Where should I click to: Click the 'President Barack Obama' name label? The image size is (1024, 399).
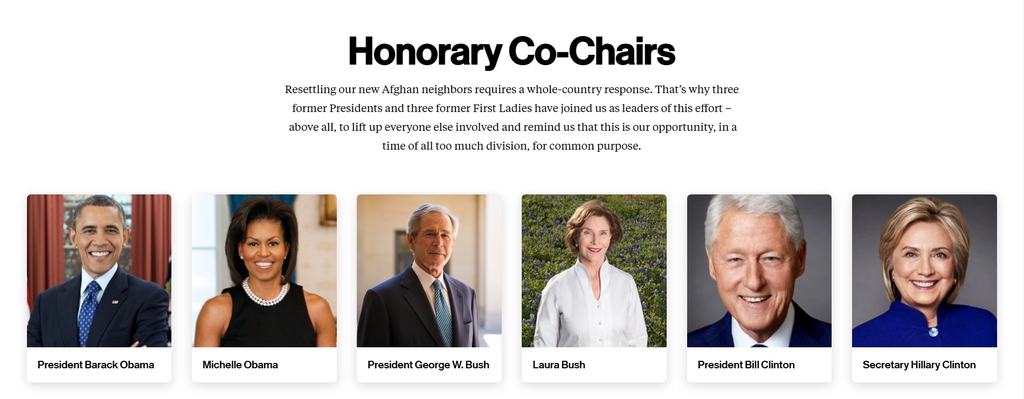coord(96,365)
